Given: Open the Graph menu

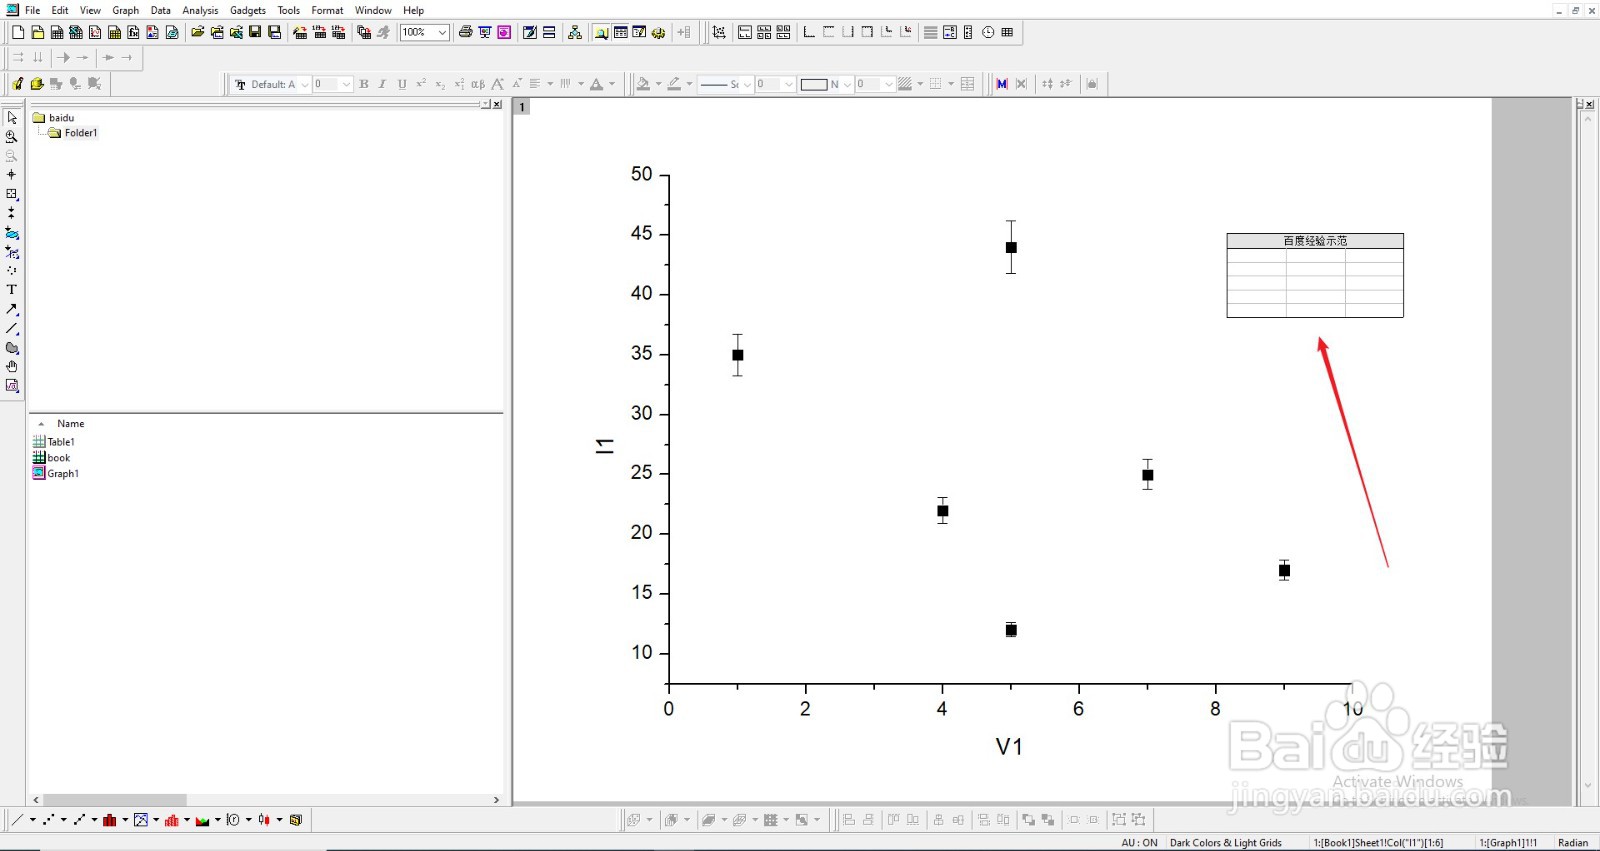Looking at the screenshot, I should [x=125, y=10].
